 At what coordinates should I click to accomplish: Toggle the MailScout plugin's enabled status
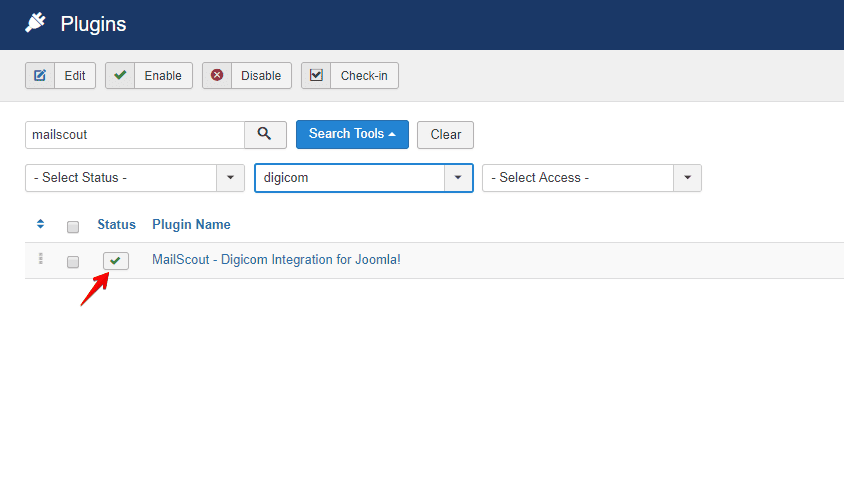pyautogui.click(x=116, y=261)
